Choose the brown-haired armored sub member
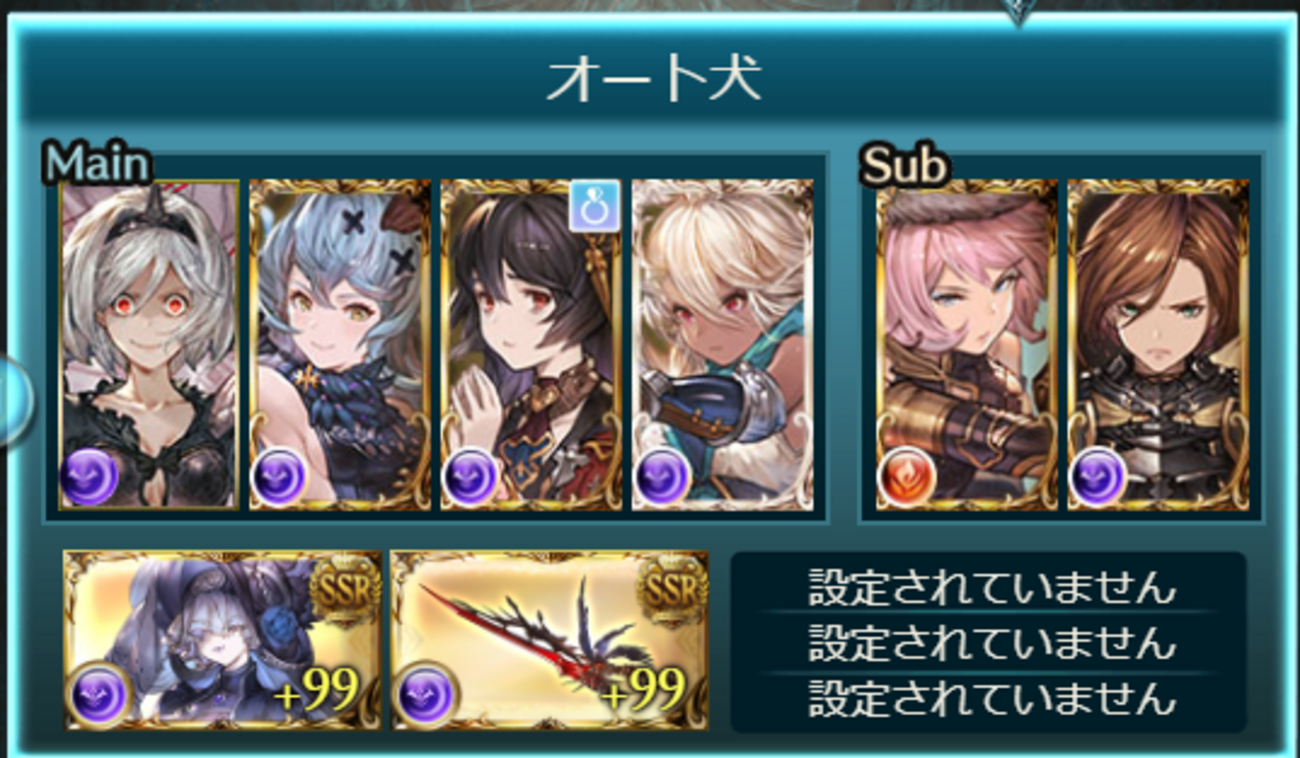 coord(1158,345)
